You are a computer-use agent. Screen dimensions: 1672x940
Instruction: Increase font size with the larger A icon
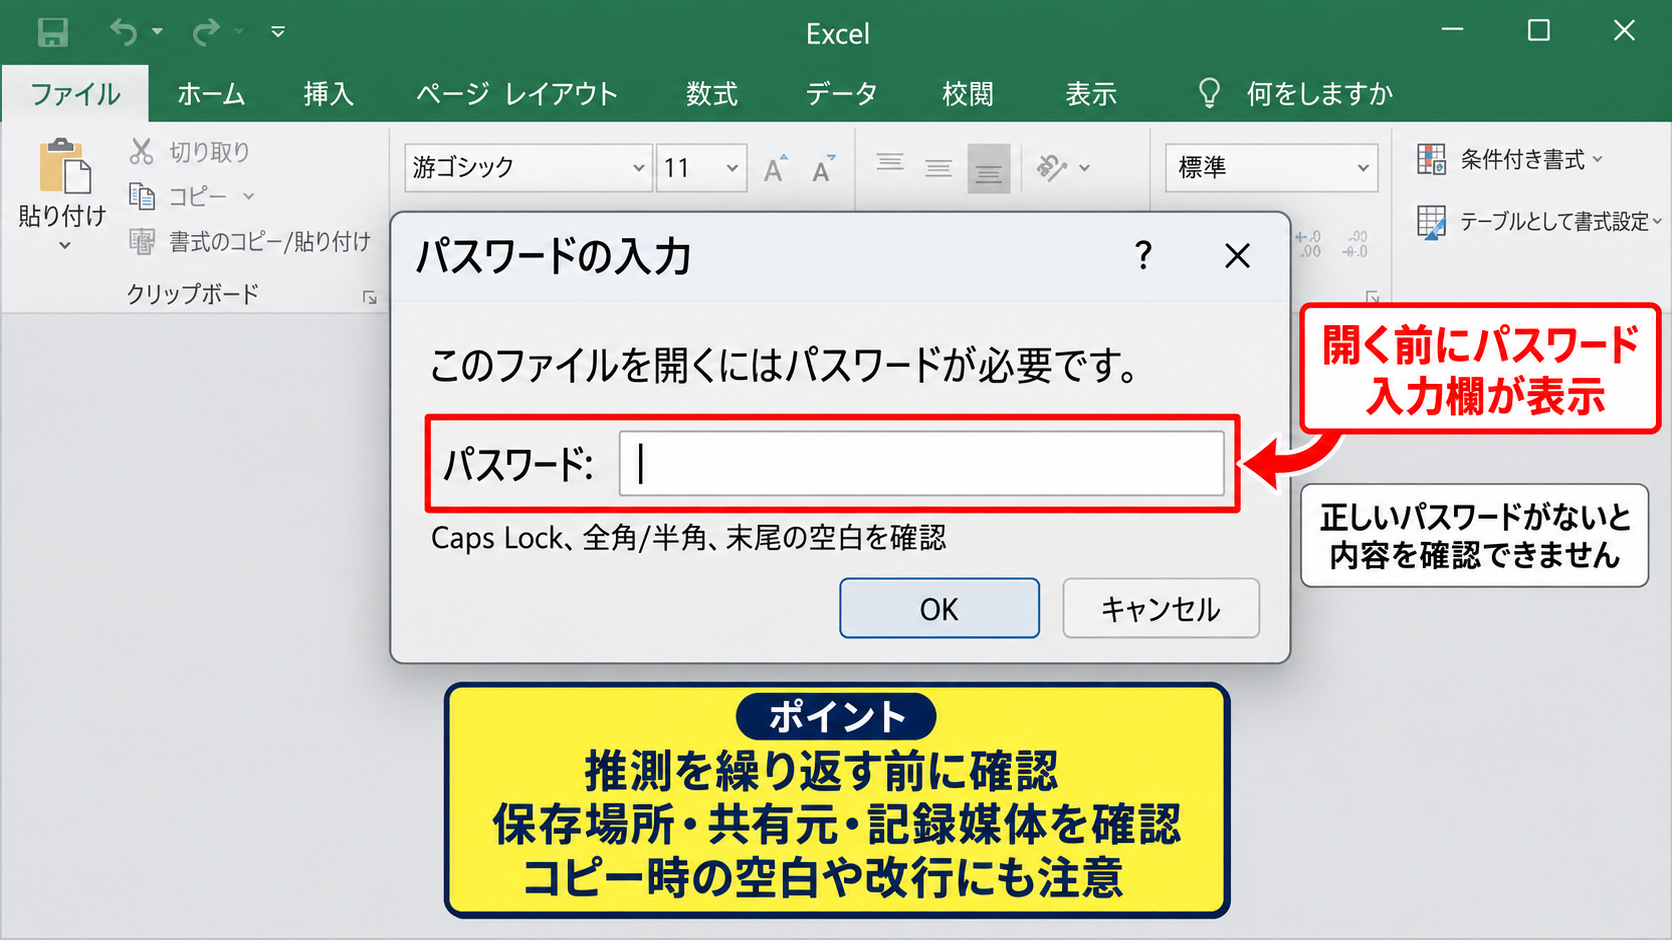(x=775, y=169)
